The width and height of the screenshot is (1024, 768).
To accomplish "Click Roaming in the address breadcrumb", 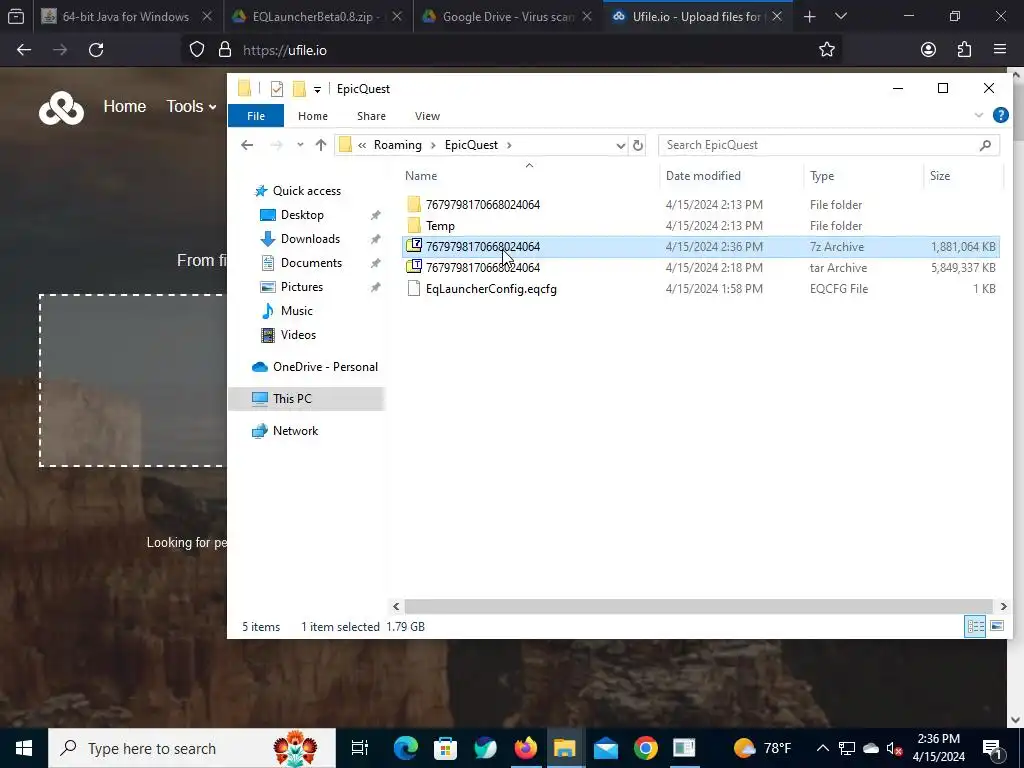I will [397, 145].
